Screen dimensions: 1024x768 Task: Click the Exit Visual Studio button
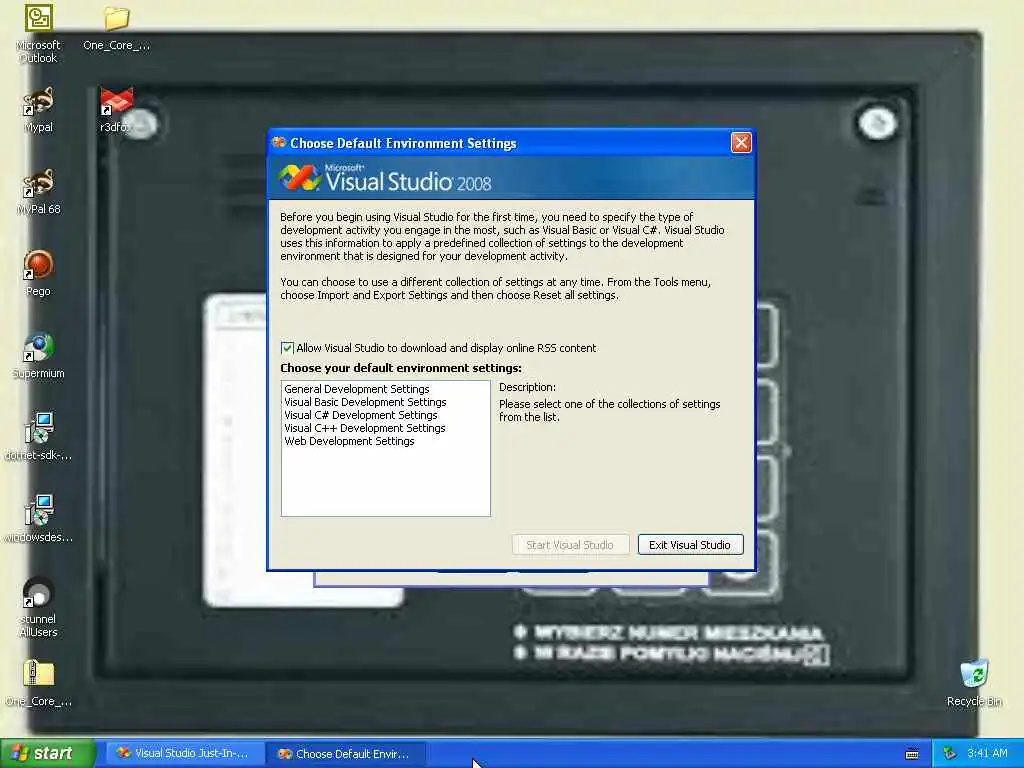coord(690,545)
